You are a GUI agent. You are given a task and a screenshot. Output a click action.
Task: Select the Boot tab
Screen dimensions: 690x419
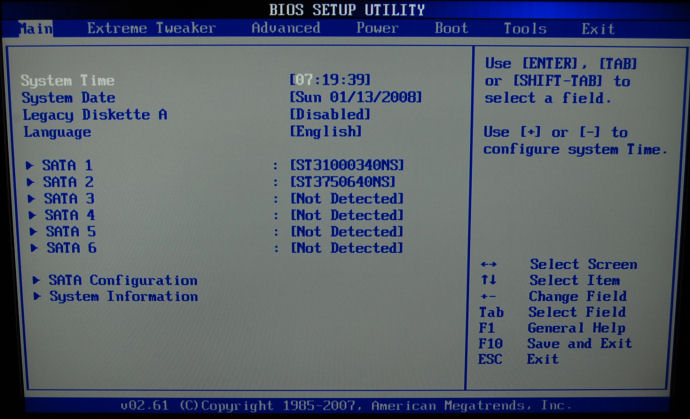click(x=451, y=28)
